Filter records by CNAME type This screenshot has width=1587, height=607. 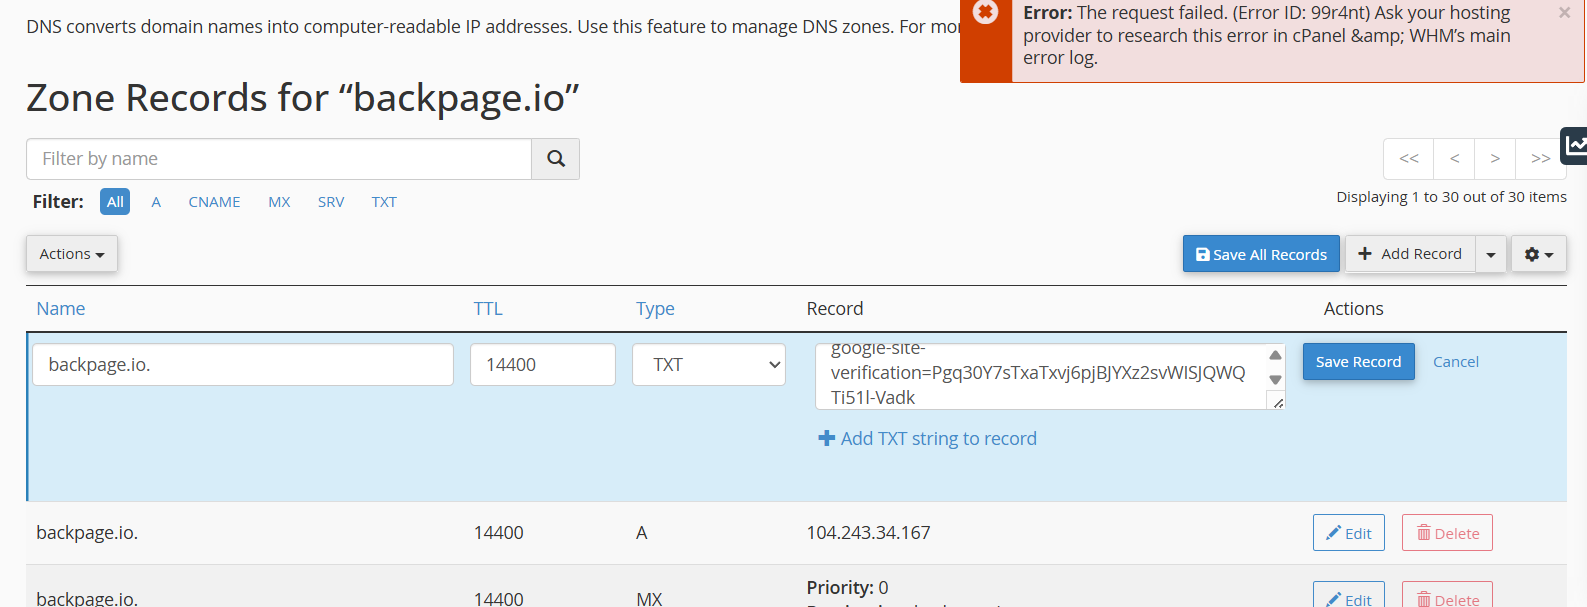(214, 202)
